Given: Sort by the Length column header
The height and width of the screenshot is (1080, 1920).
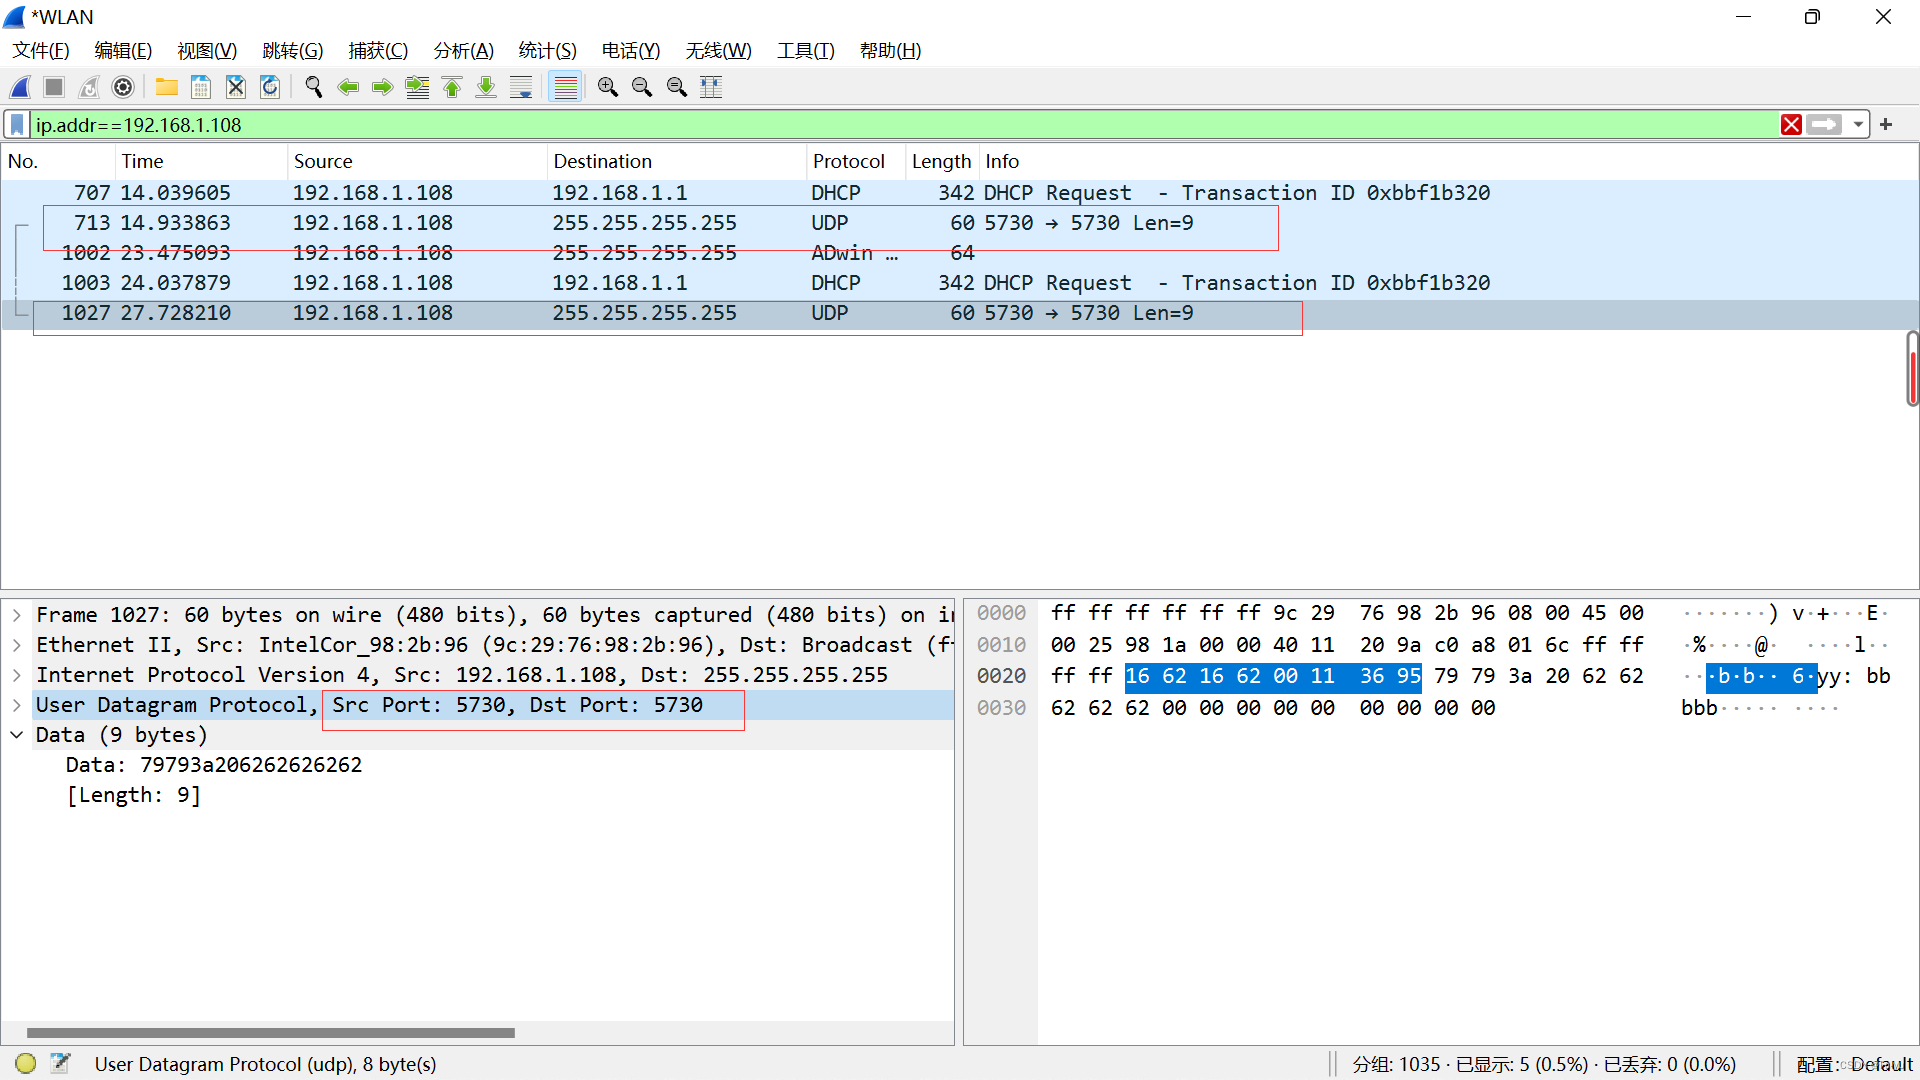Looking at the screenshot, I should 942,161.
